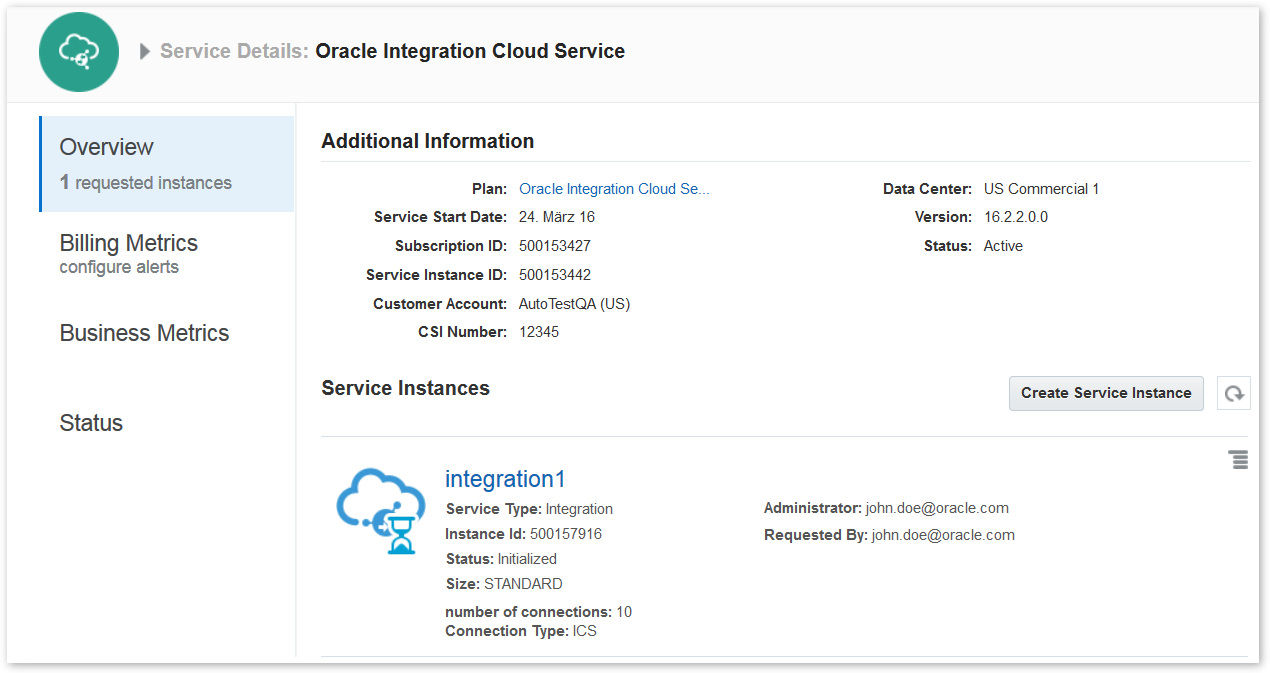Expand the Service Details disclosure triangle
Viewport: 1270px width, 673px height.
[145, 52]
